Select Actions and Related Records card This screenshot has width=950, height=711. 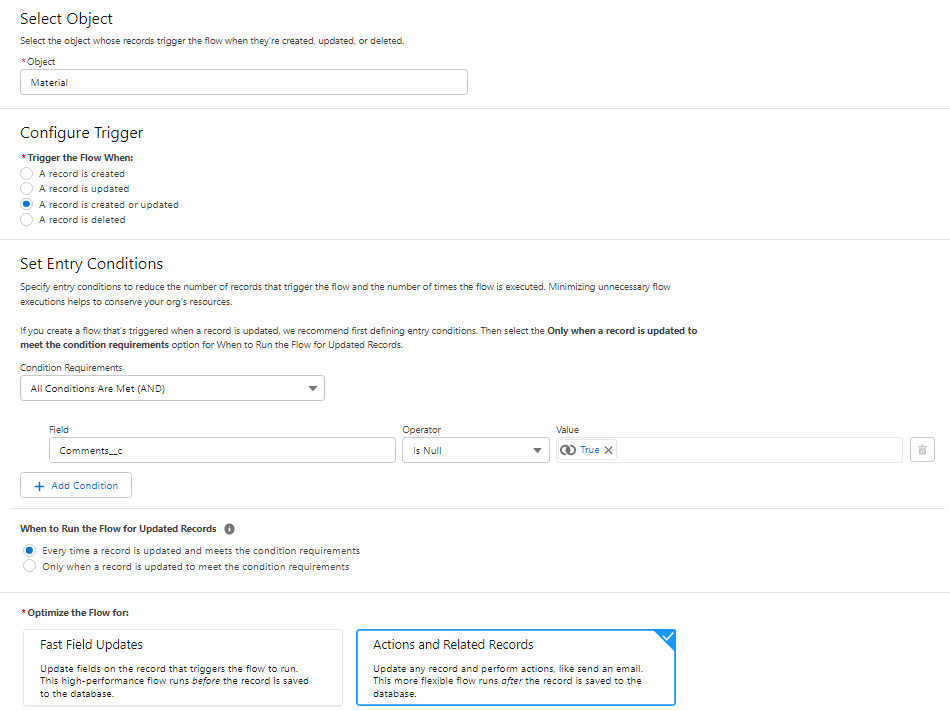coord(515,667)
